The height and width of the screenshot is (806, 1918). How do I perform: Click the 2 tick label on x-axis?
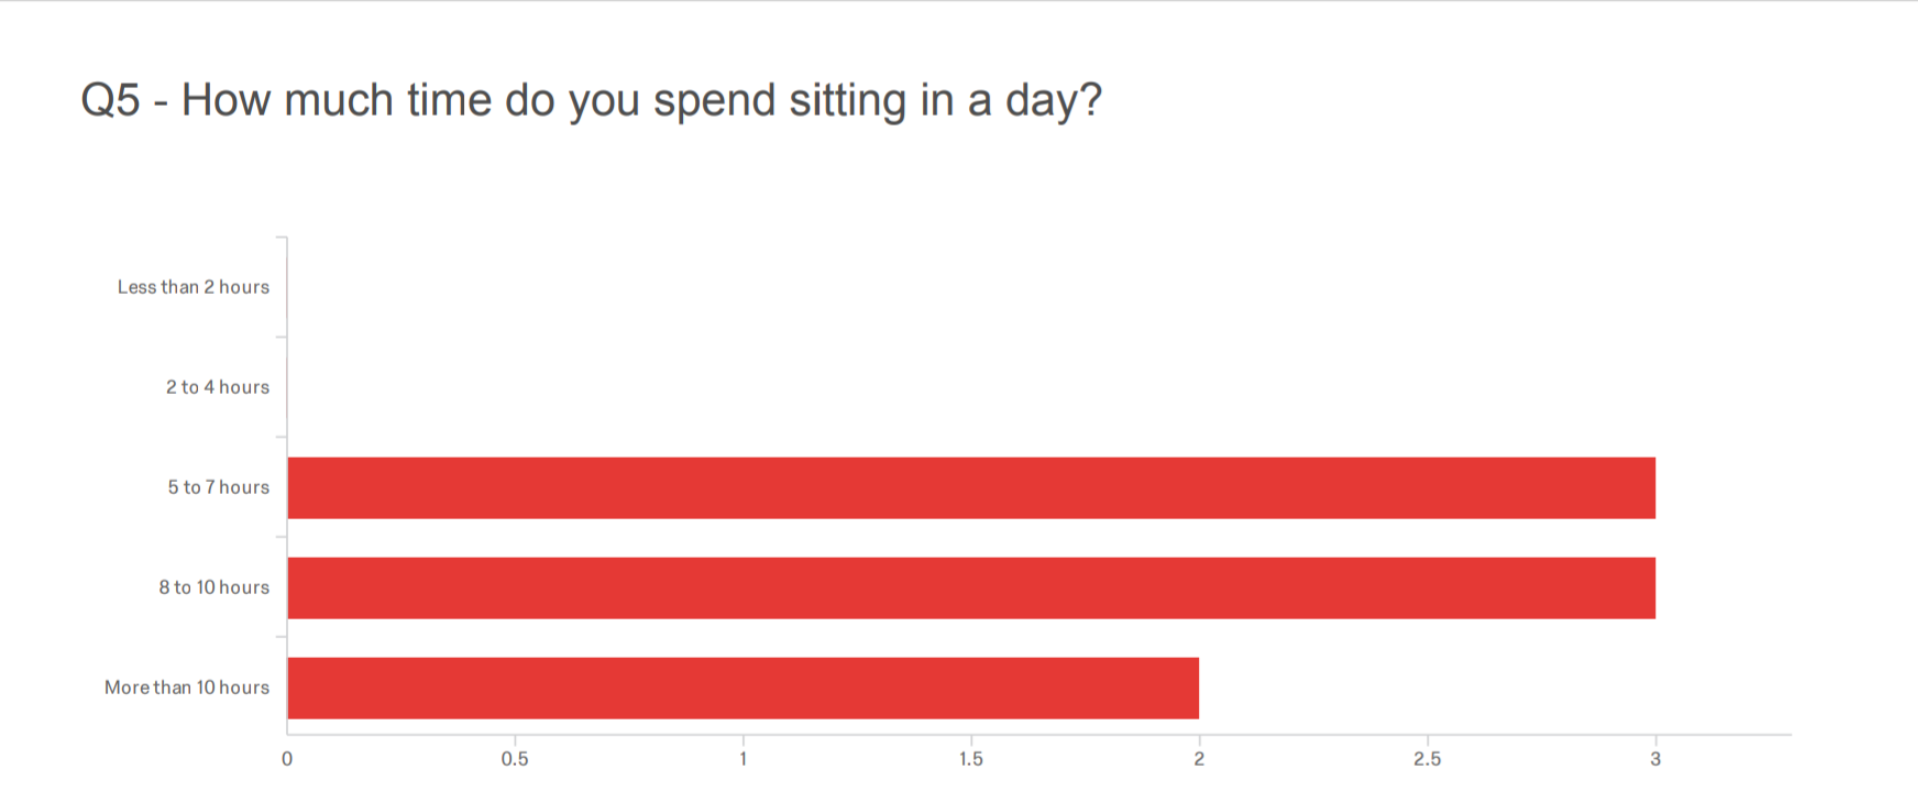click(x=1199, y=759)
